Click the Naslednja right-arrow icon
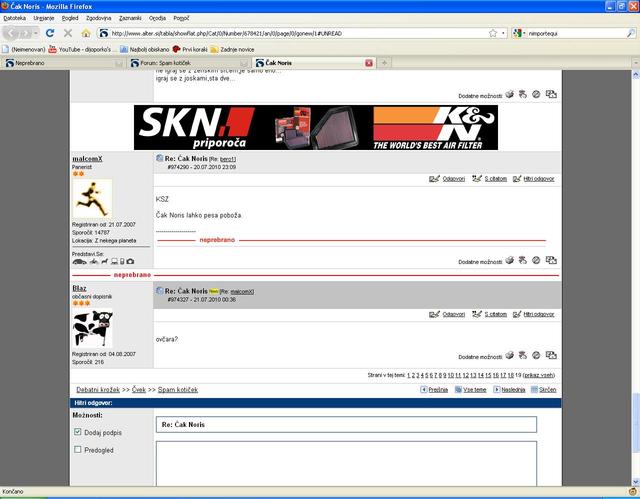Viewport: 640px width, 499px height. (x=497, y=389)
